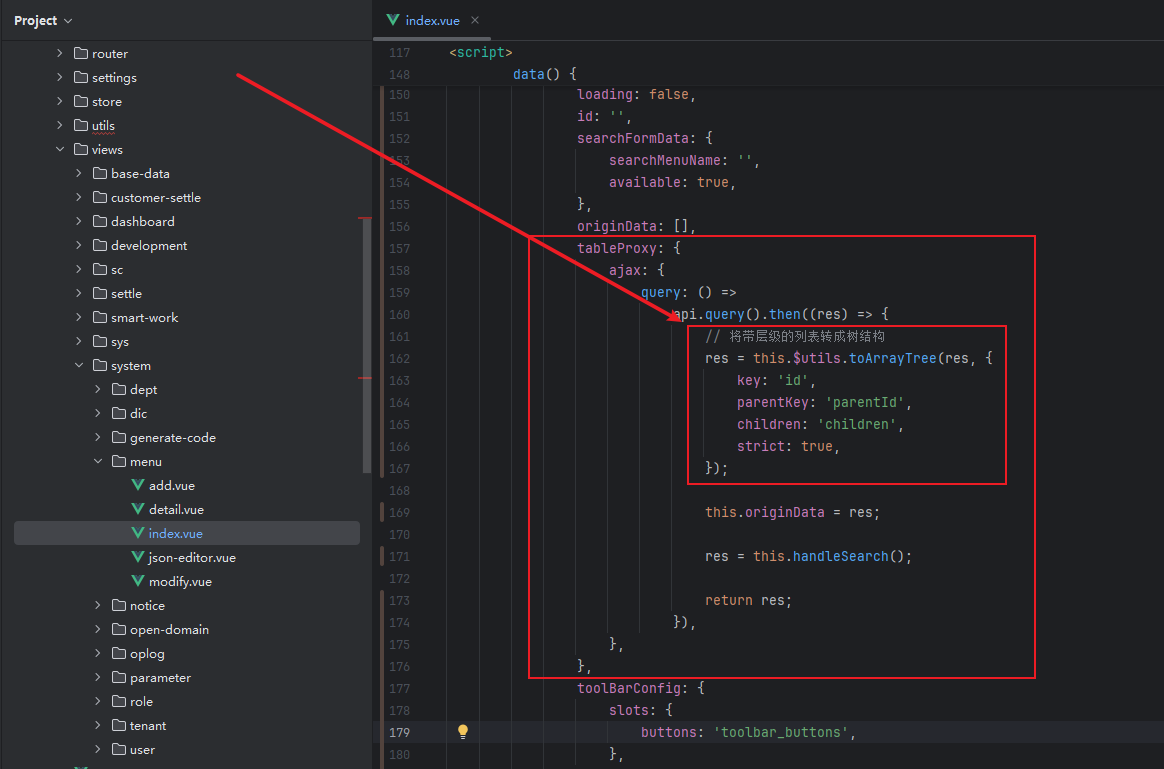This screenshot has width=1164, height=769.
Task: Expand the parameter folder chevron
Action: click(98, 678)
